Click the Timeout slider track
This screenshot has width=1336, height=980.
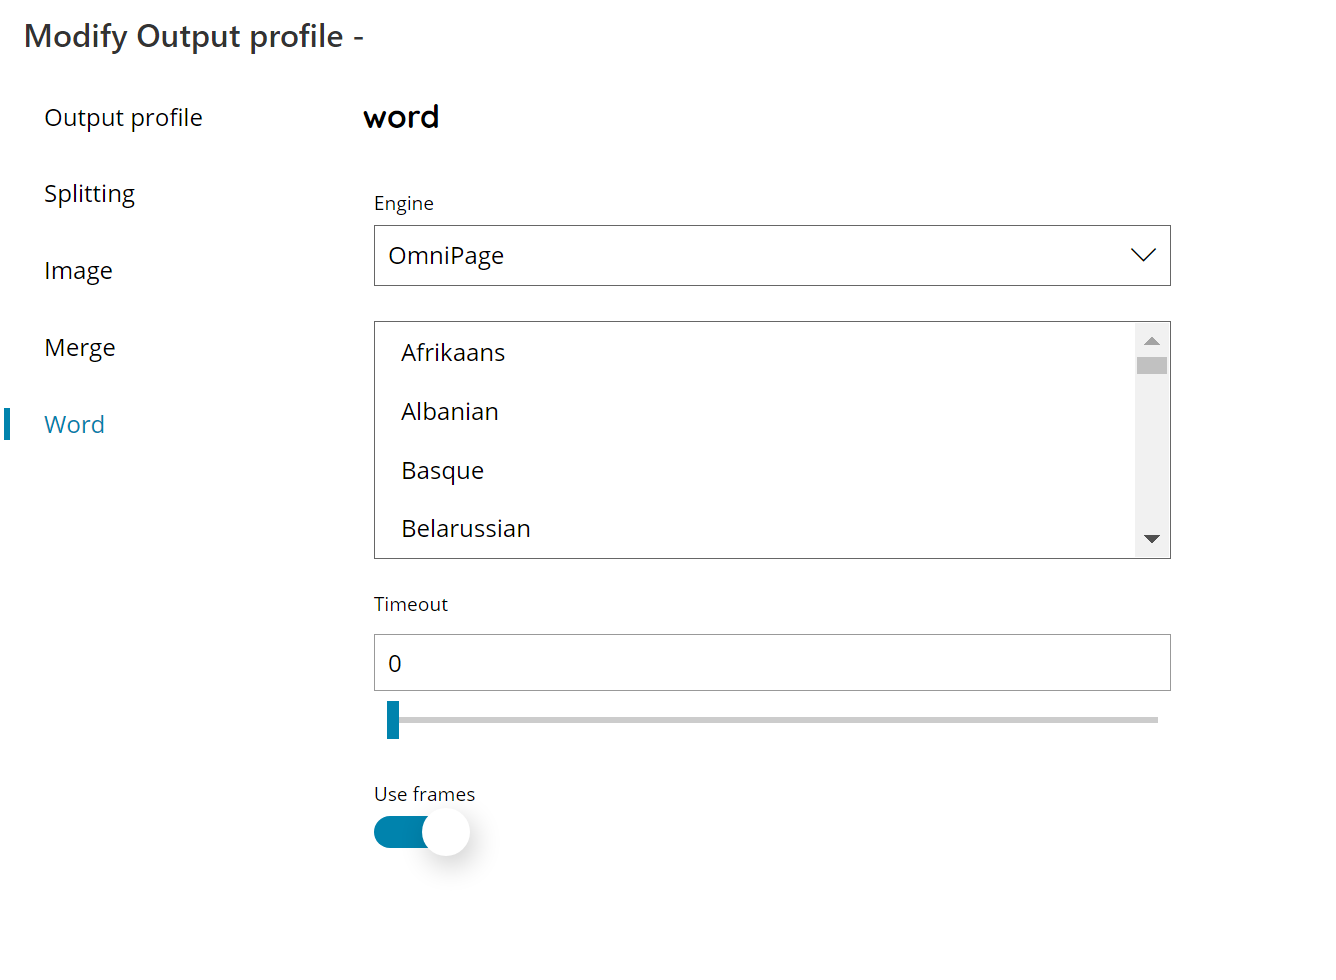[772, 720]
